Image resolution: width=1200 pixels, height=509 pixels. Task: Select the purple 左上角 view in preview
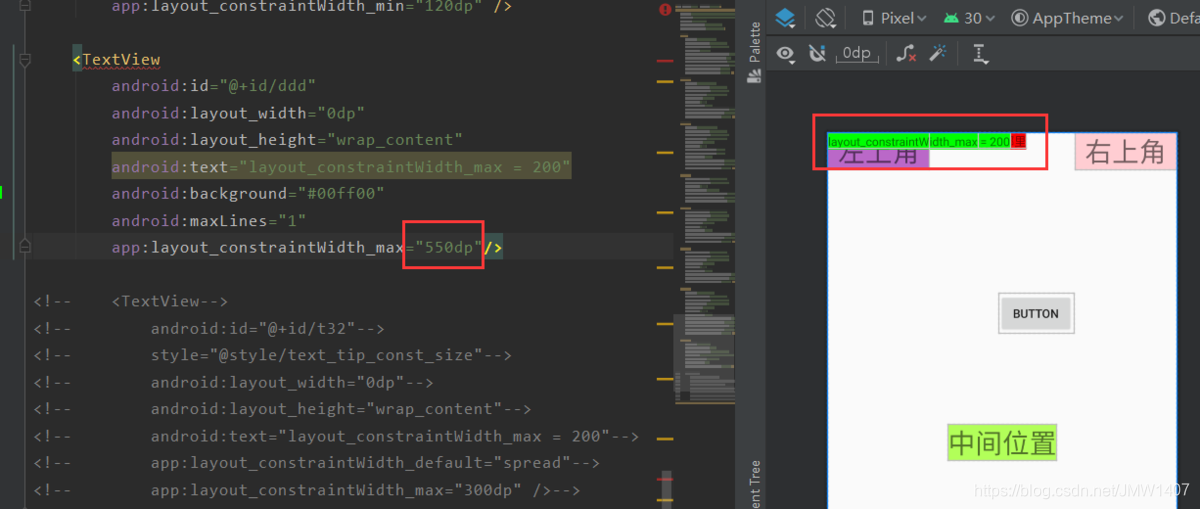(878, 158)
